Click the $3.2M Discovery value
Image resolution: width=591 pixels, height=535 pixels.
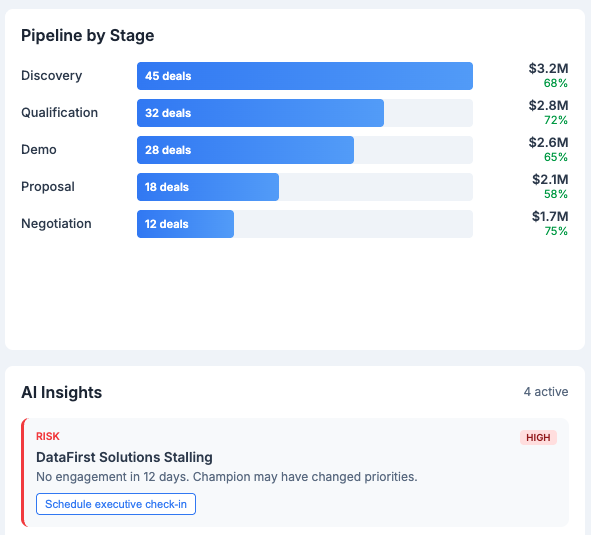[x=548, y=68]
